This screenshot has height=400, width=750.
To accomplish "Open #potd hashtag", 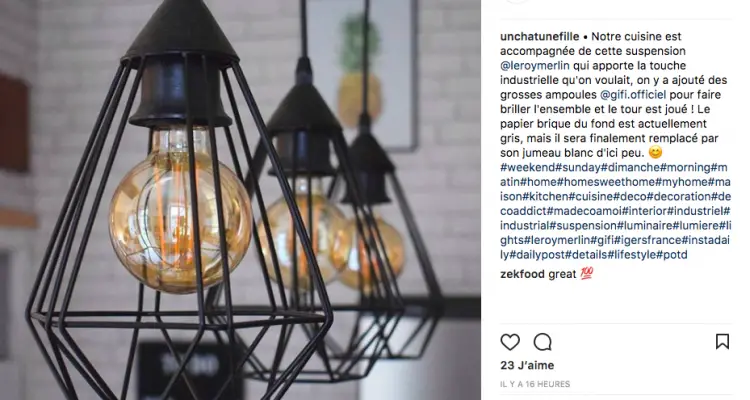I will coord(672,255).
